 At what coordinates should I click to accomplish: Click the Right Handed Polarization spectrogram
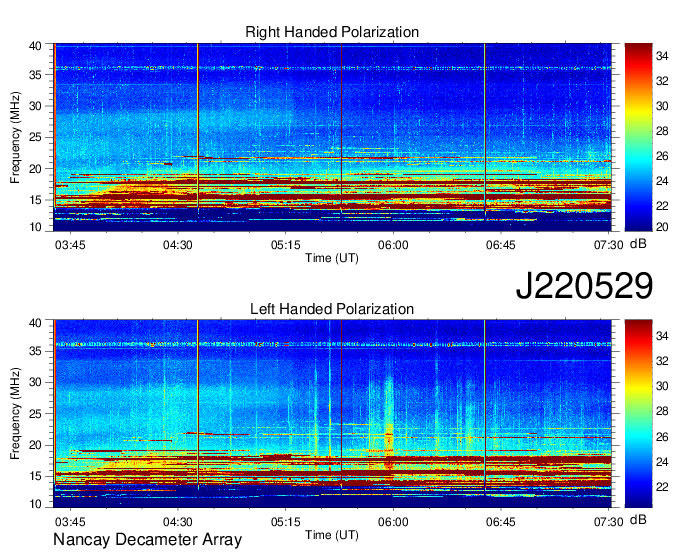click(x=332, y=137)
